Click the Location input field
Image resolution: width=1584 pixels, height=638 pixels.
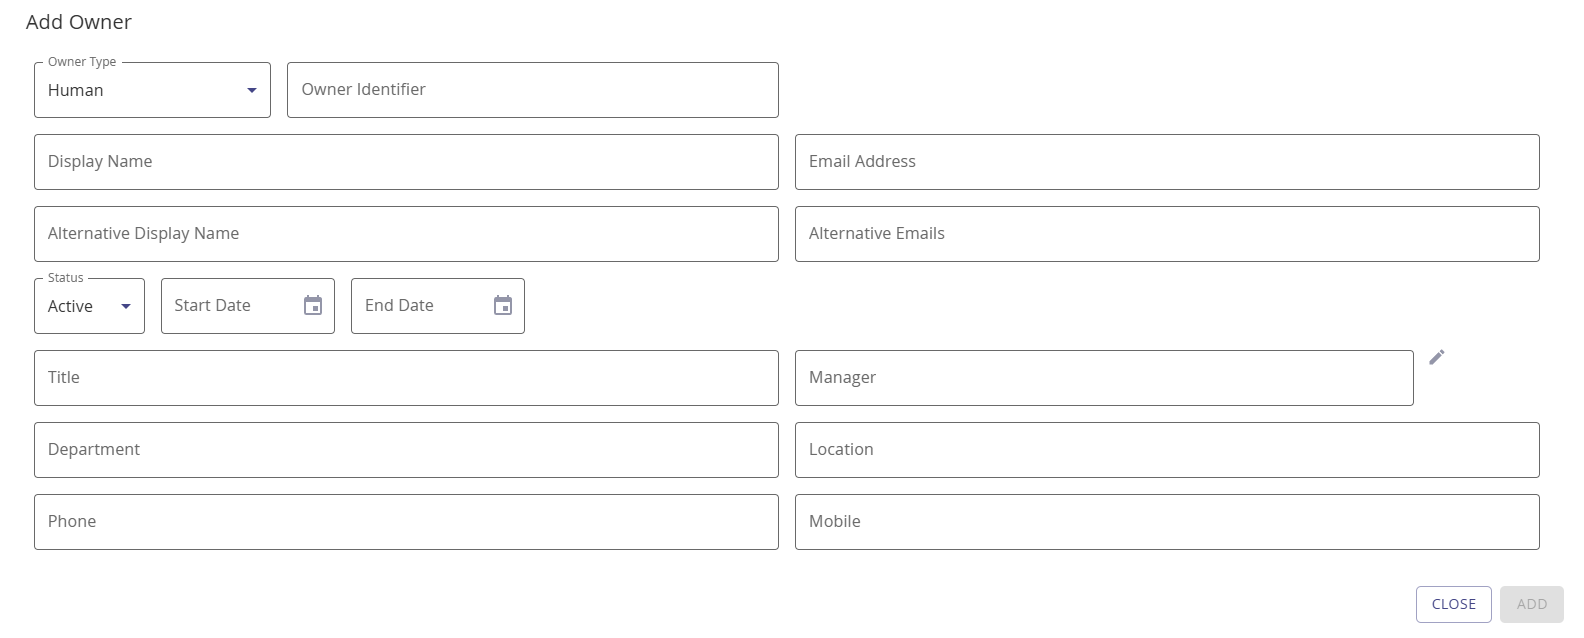pyautogui.click(x=1166, y=449)
